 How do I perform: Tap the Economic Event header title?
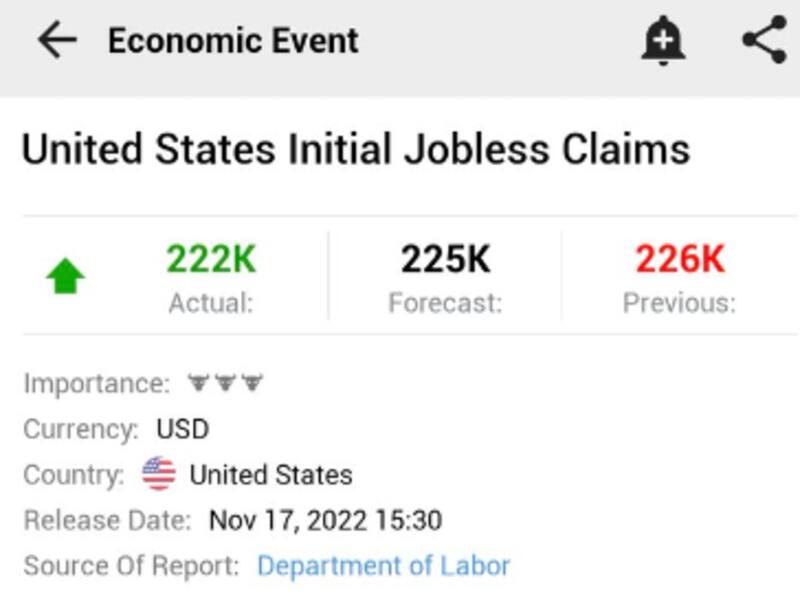[233, 41]
